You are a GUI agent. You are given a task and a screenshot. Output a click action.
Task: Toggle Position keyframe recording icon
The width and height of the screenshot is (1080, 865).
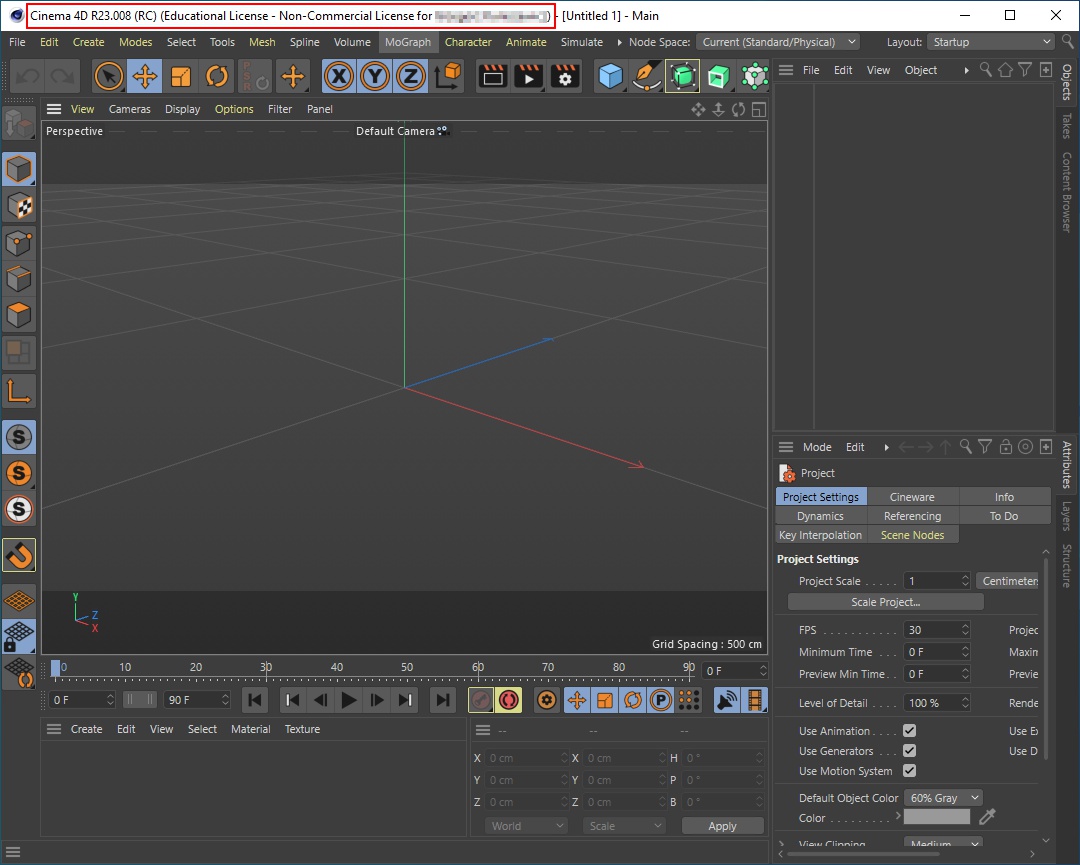click(577, 701)
